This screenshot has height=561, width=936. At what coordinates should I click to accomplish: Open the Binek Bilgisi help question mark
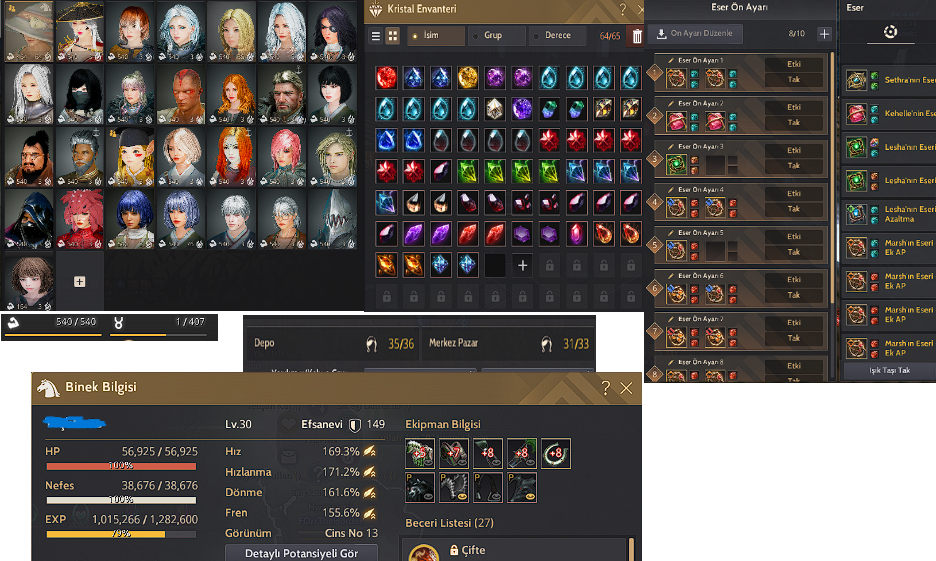pyautogui.click(x=606, y=388)
